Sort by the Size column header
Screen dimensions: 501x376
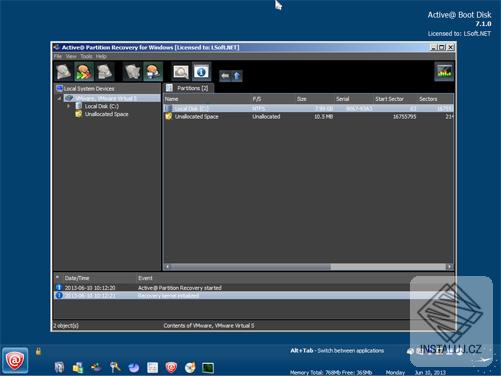pyautogui.click(x=301, y=99)
